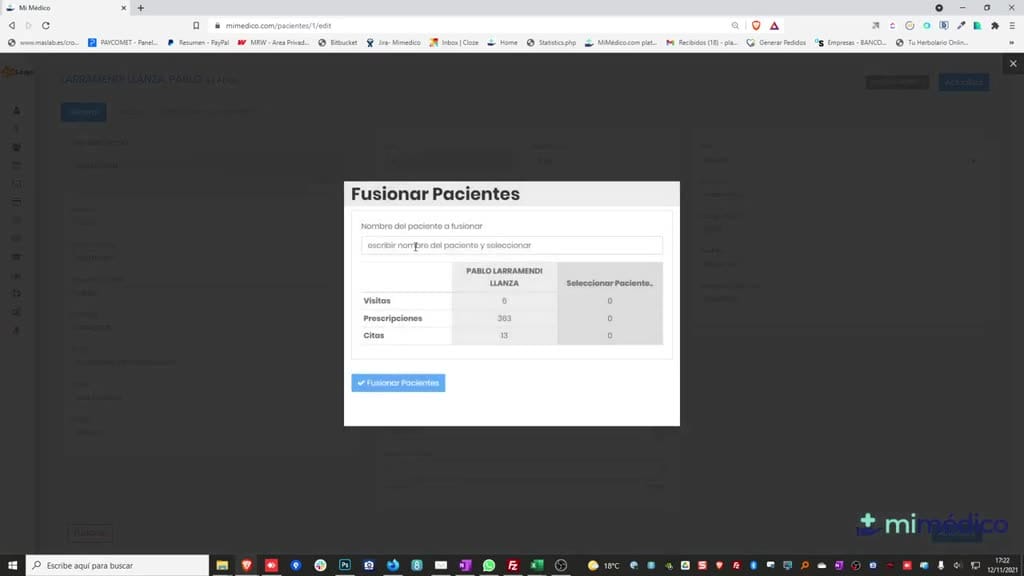Open the Generar Pedidos bookmark
This screenshot has width=1024, height=576.
(x=776, y=42)
